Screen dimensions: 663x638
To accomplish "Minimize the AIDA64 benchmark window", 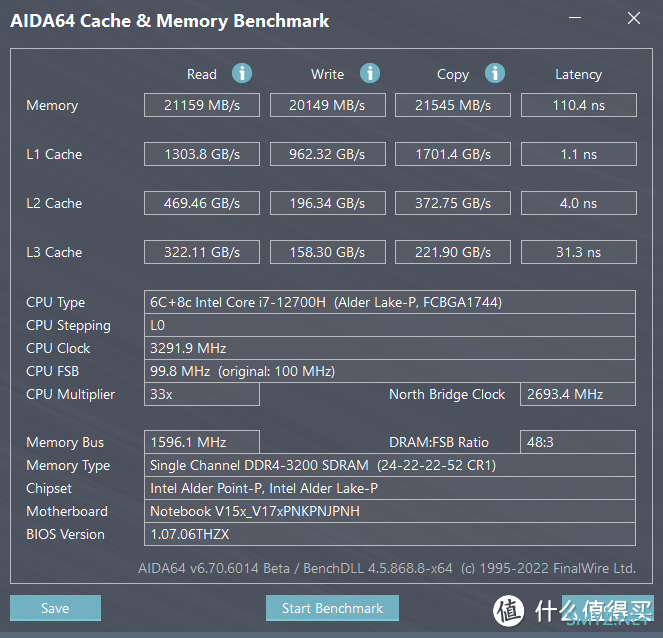I will point(575,18).
